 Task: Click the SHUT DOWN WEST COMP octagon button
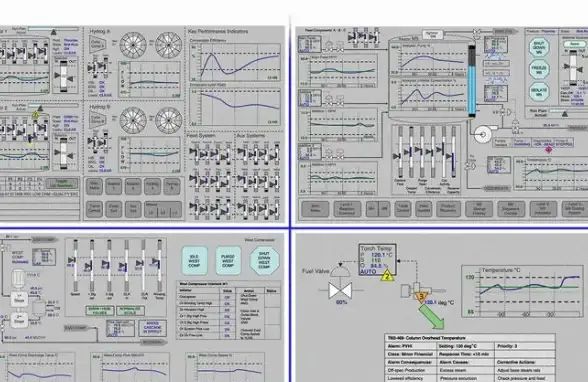point(264,260)
